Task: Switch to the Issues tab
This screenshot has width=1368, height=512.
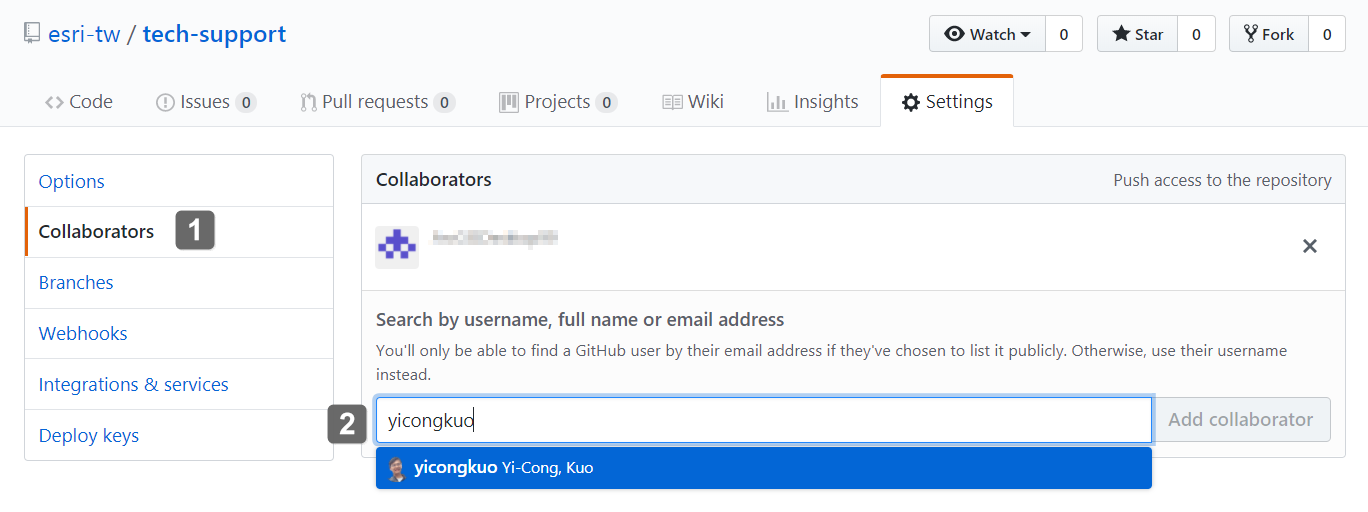Action: tap(206, 102)
